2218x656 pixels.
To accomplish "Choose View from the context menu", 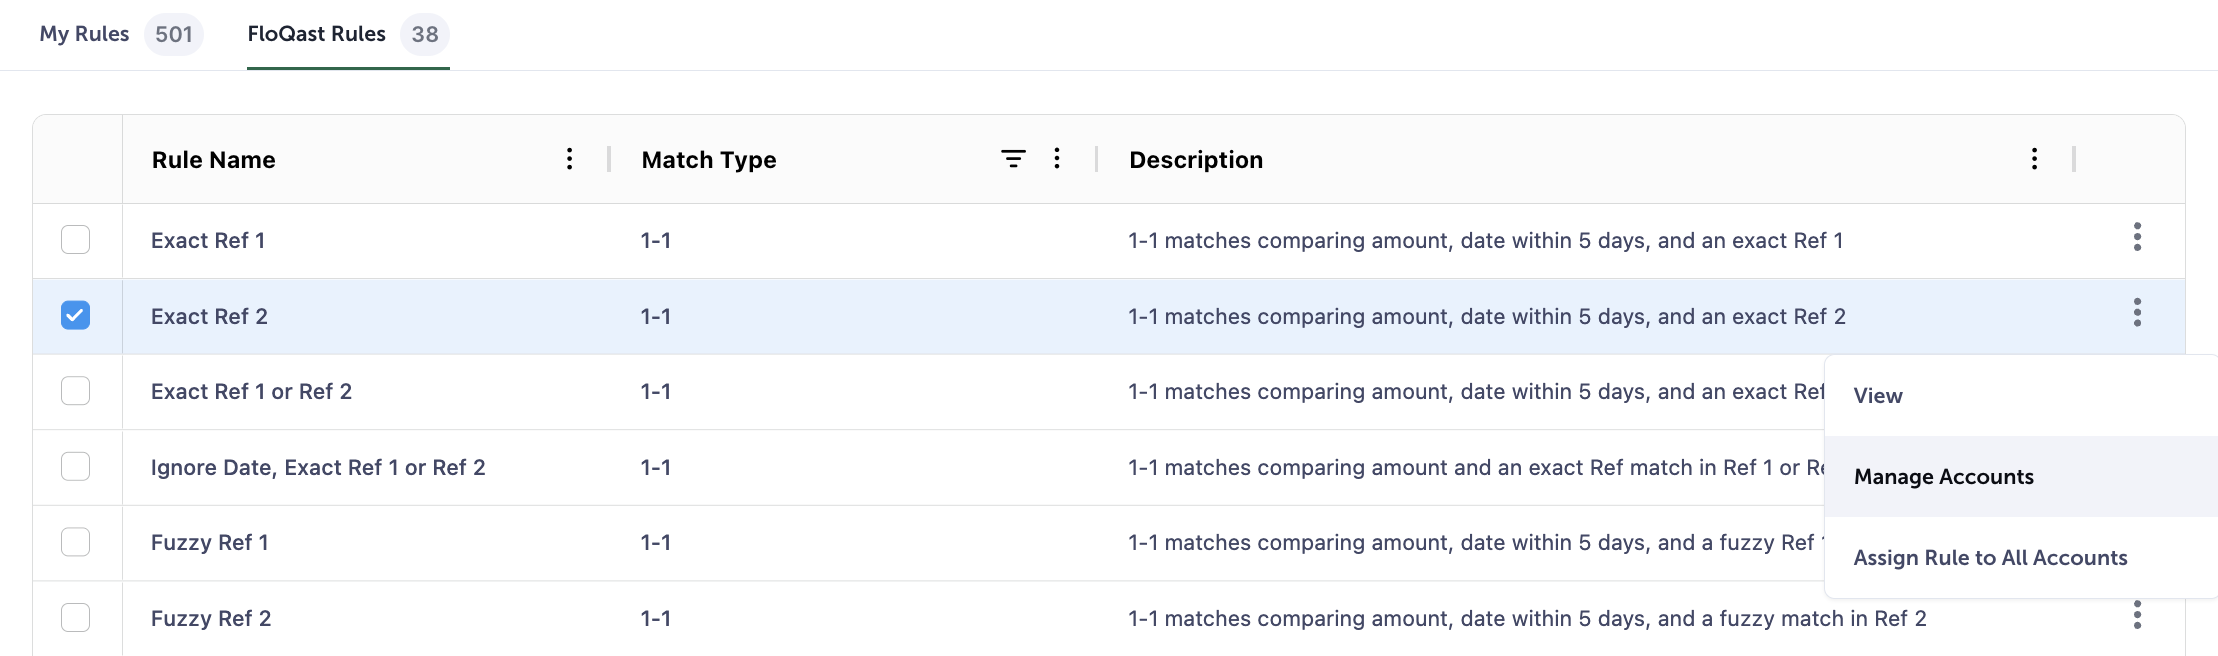I will [2021, 395].
